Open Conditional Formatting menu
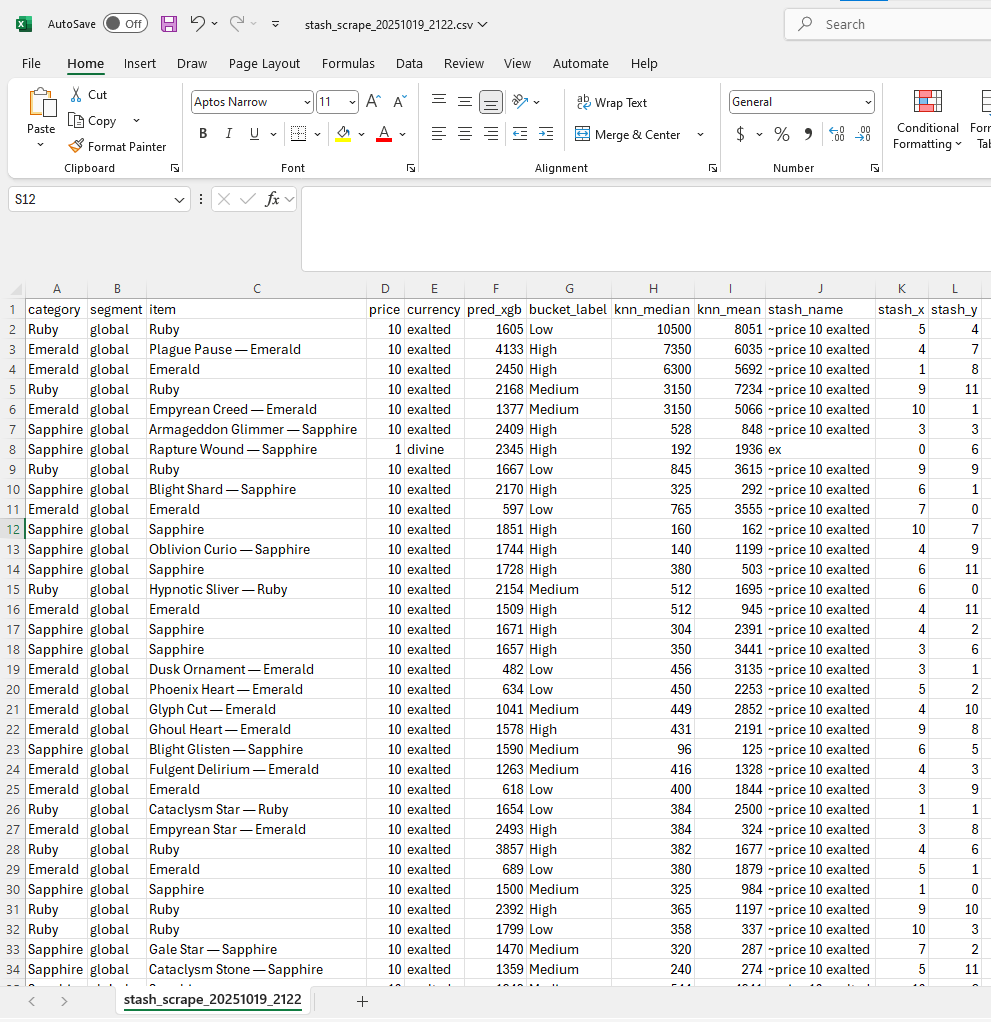The image size is (991, 1022). click(928, 120)
